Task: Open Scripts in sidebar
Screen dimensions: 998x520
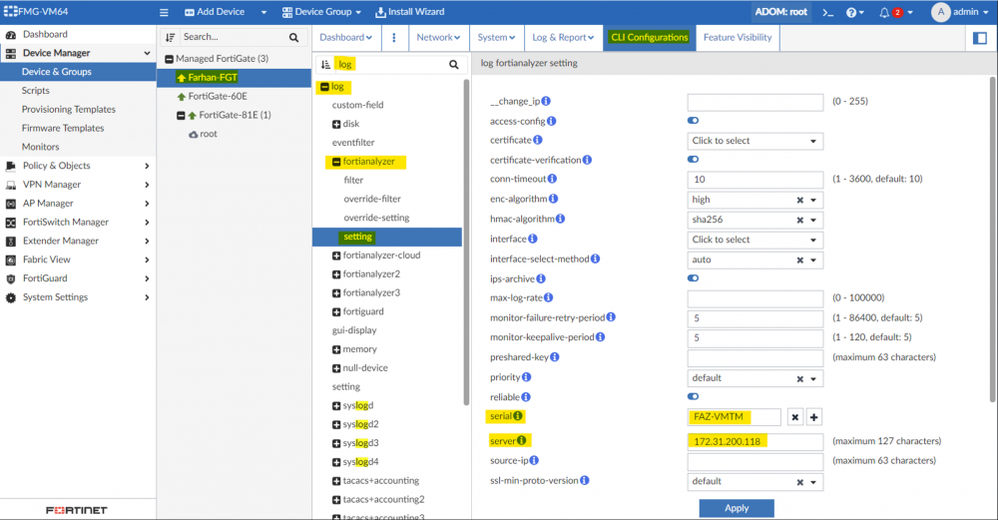Action: 36,90
